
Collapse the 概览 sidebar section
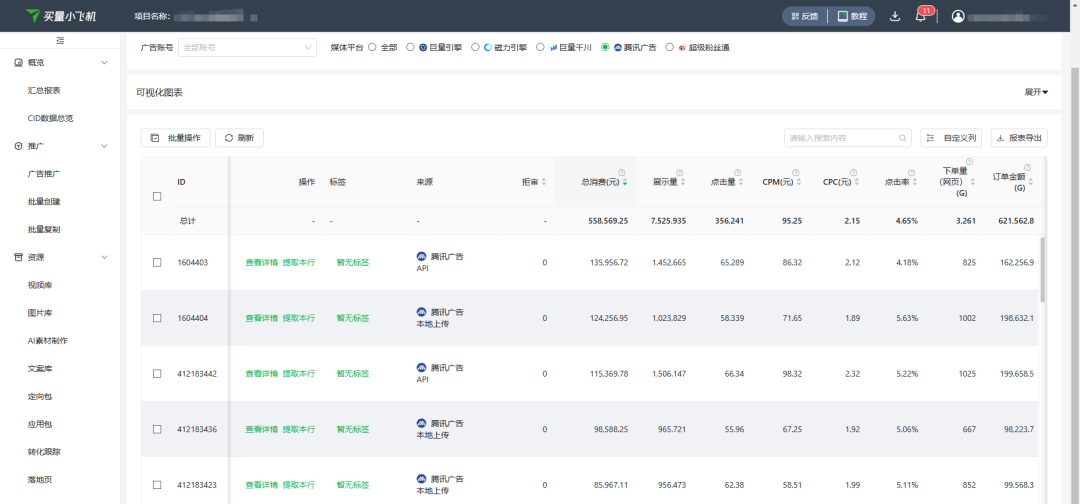point(104,63)
